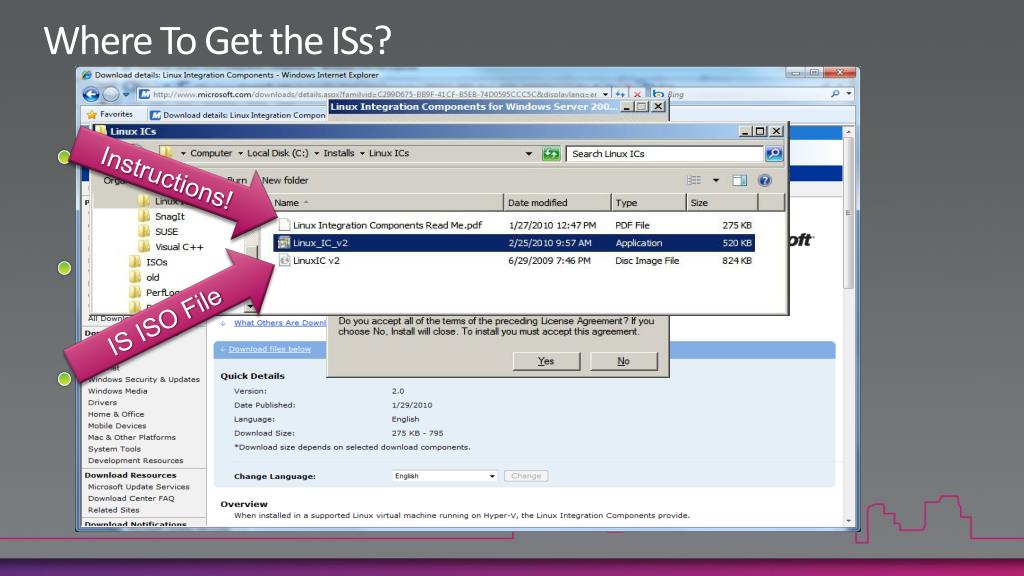Click the green refresh button in Linux ICs window
The width and height of the screenshot is (1024, 576).
tap(551, 153)
